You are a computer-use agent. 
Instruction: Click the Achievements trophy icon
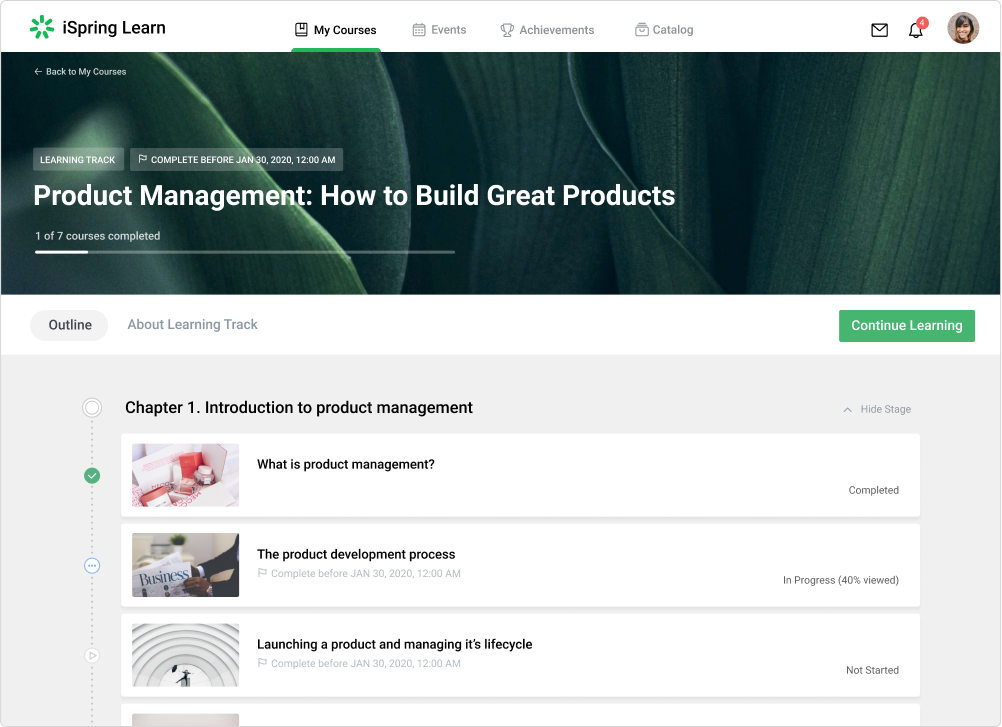[505, 29]
